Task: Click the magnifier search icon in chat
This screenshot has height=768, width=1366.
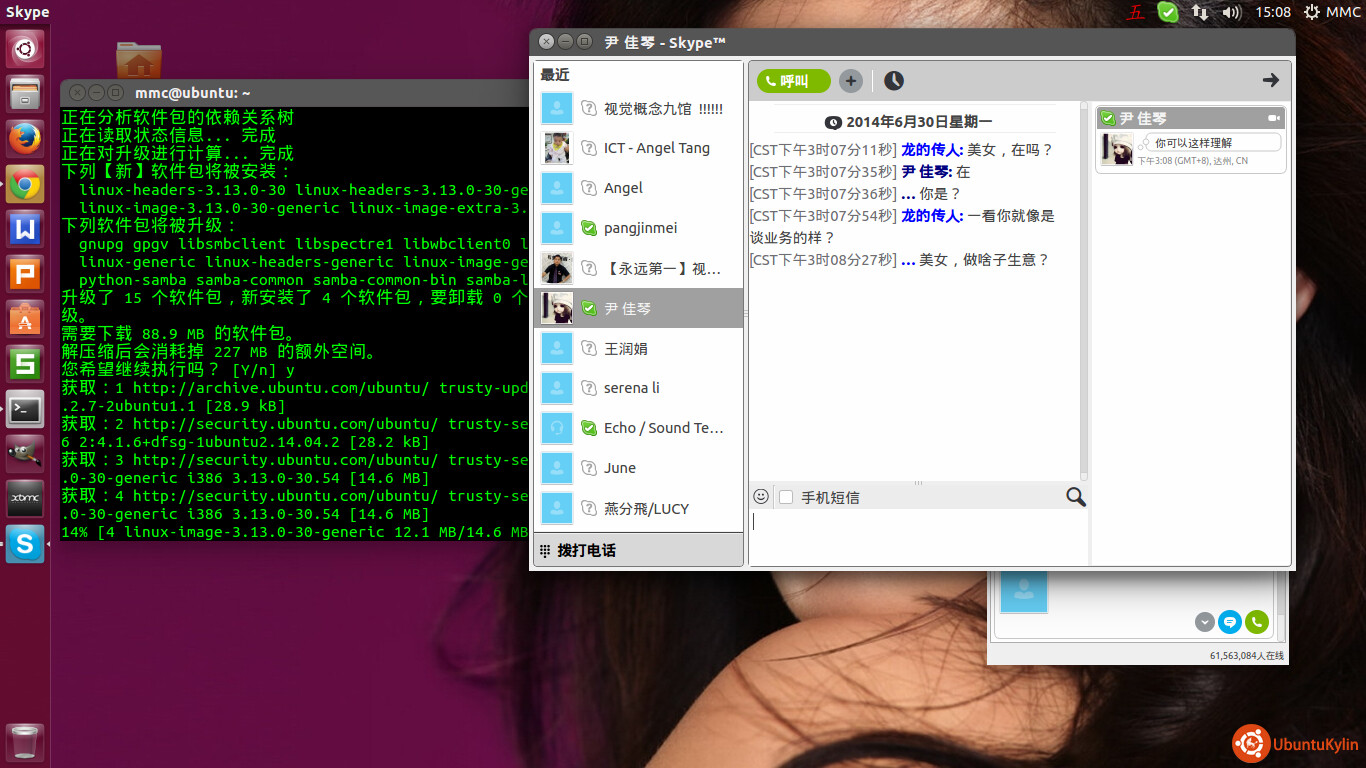Action: tap(1075, 497)
